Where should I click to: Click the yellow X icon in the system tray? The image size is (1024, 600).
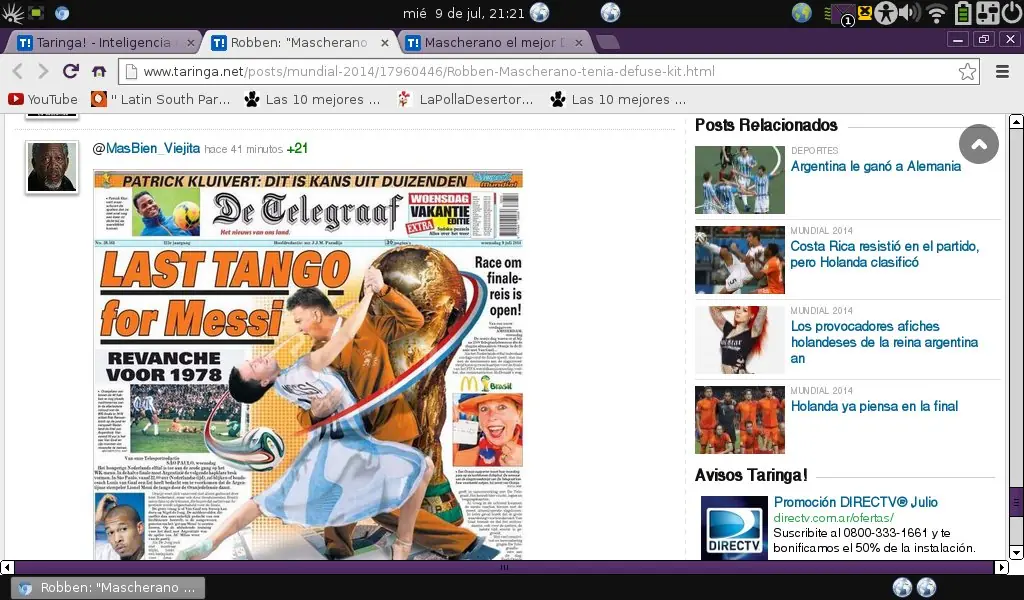coord(865,12)
